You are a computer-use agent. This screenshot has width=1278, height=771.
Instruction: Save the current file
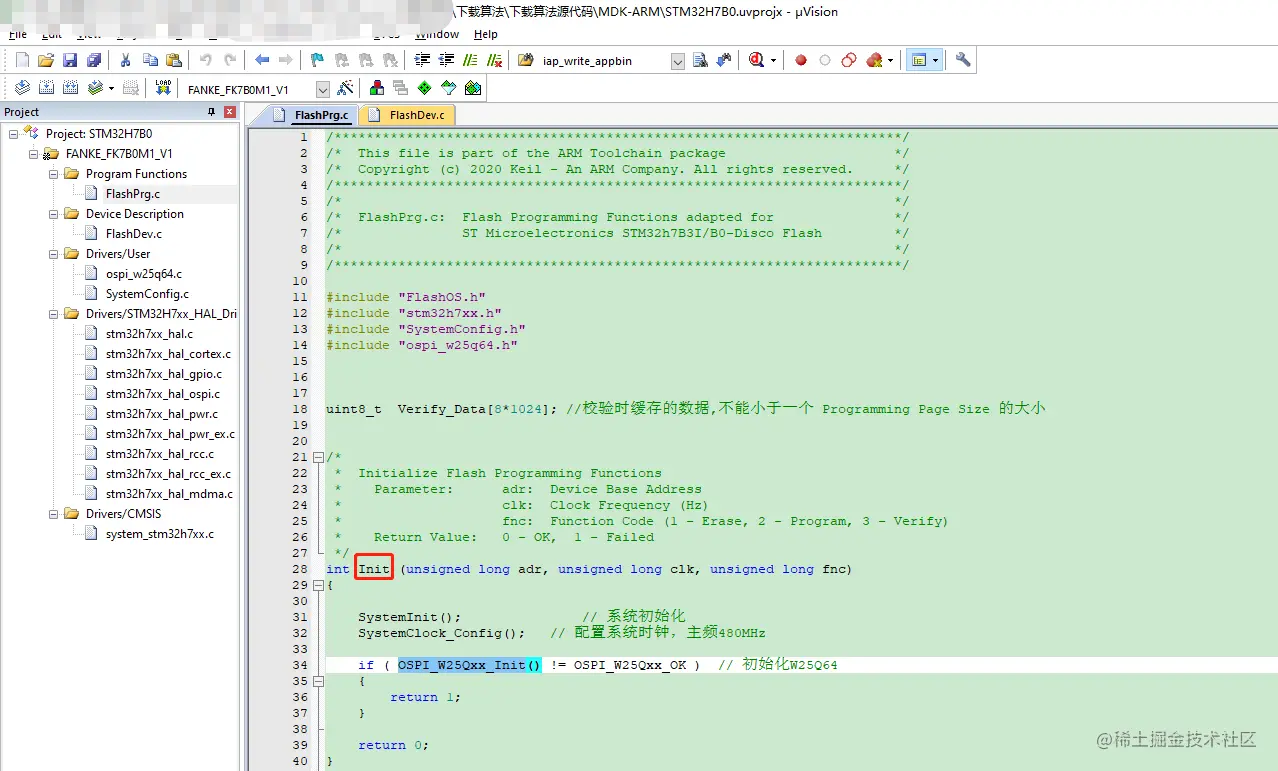70,60
